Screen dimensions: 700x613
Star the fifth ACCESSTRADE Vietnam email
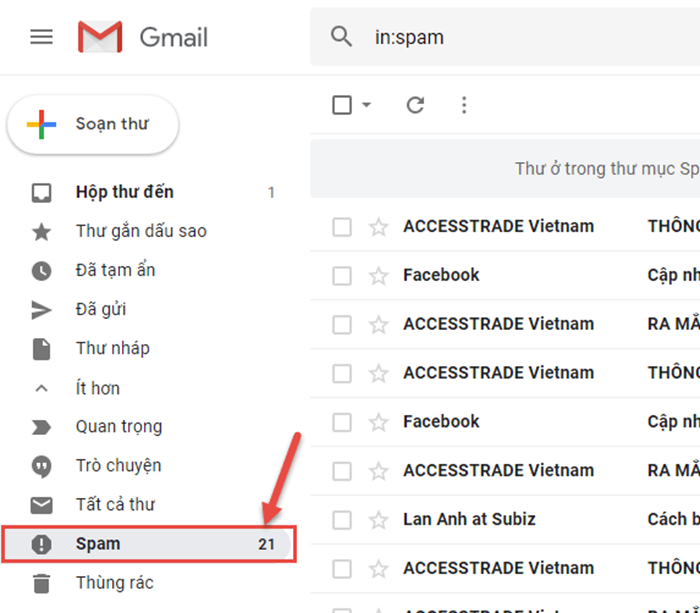click(x=379, y=568)
